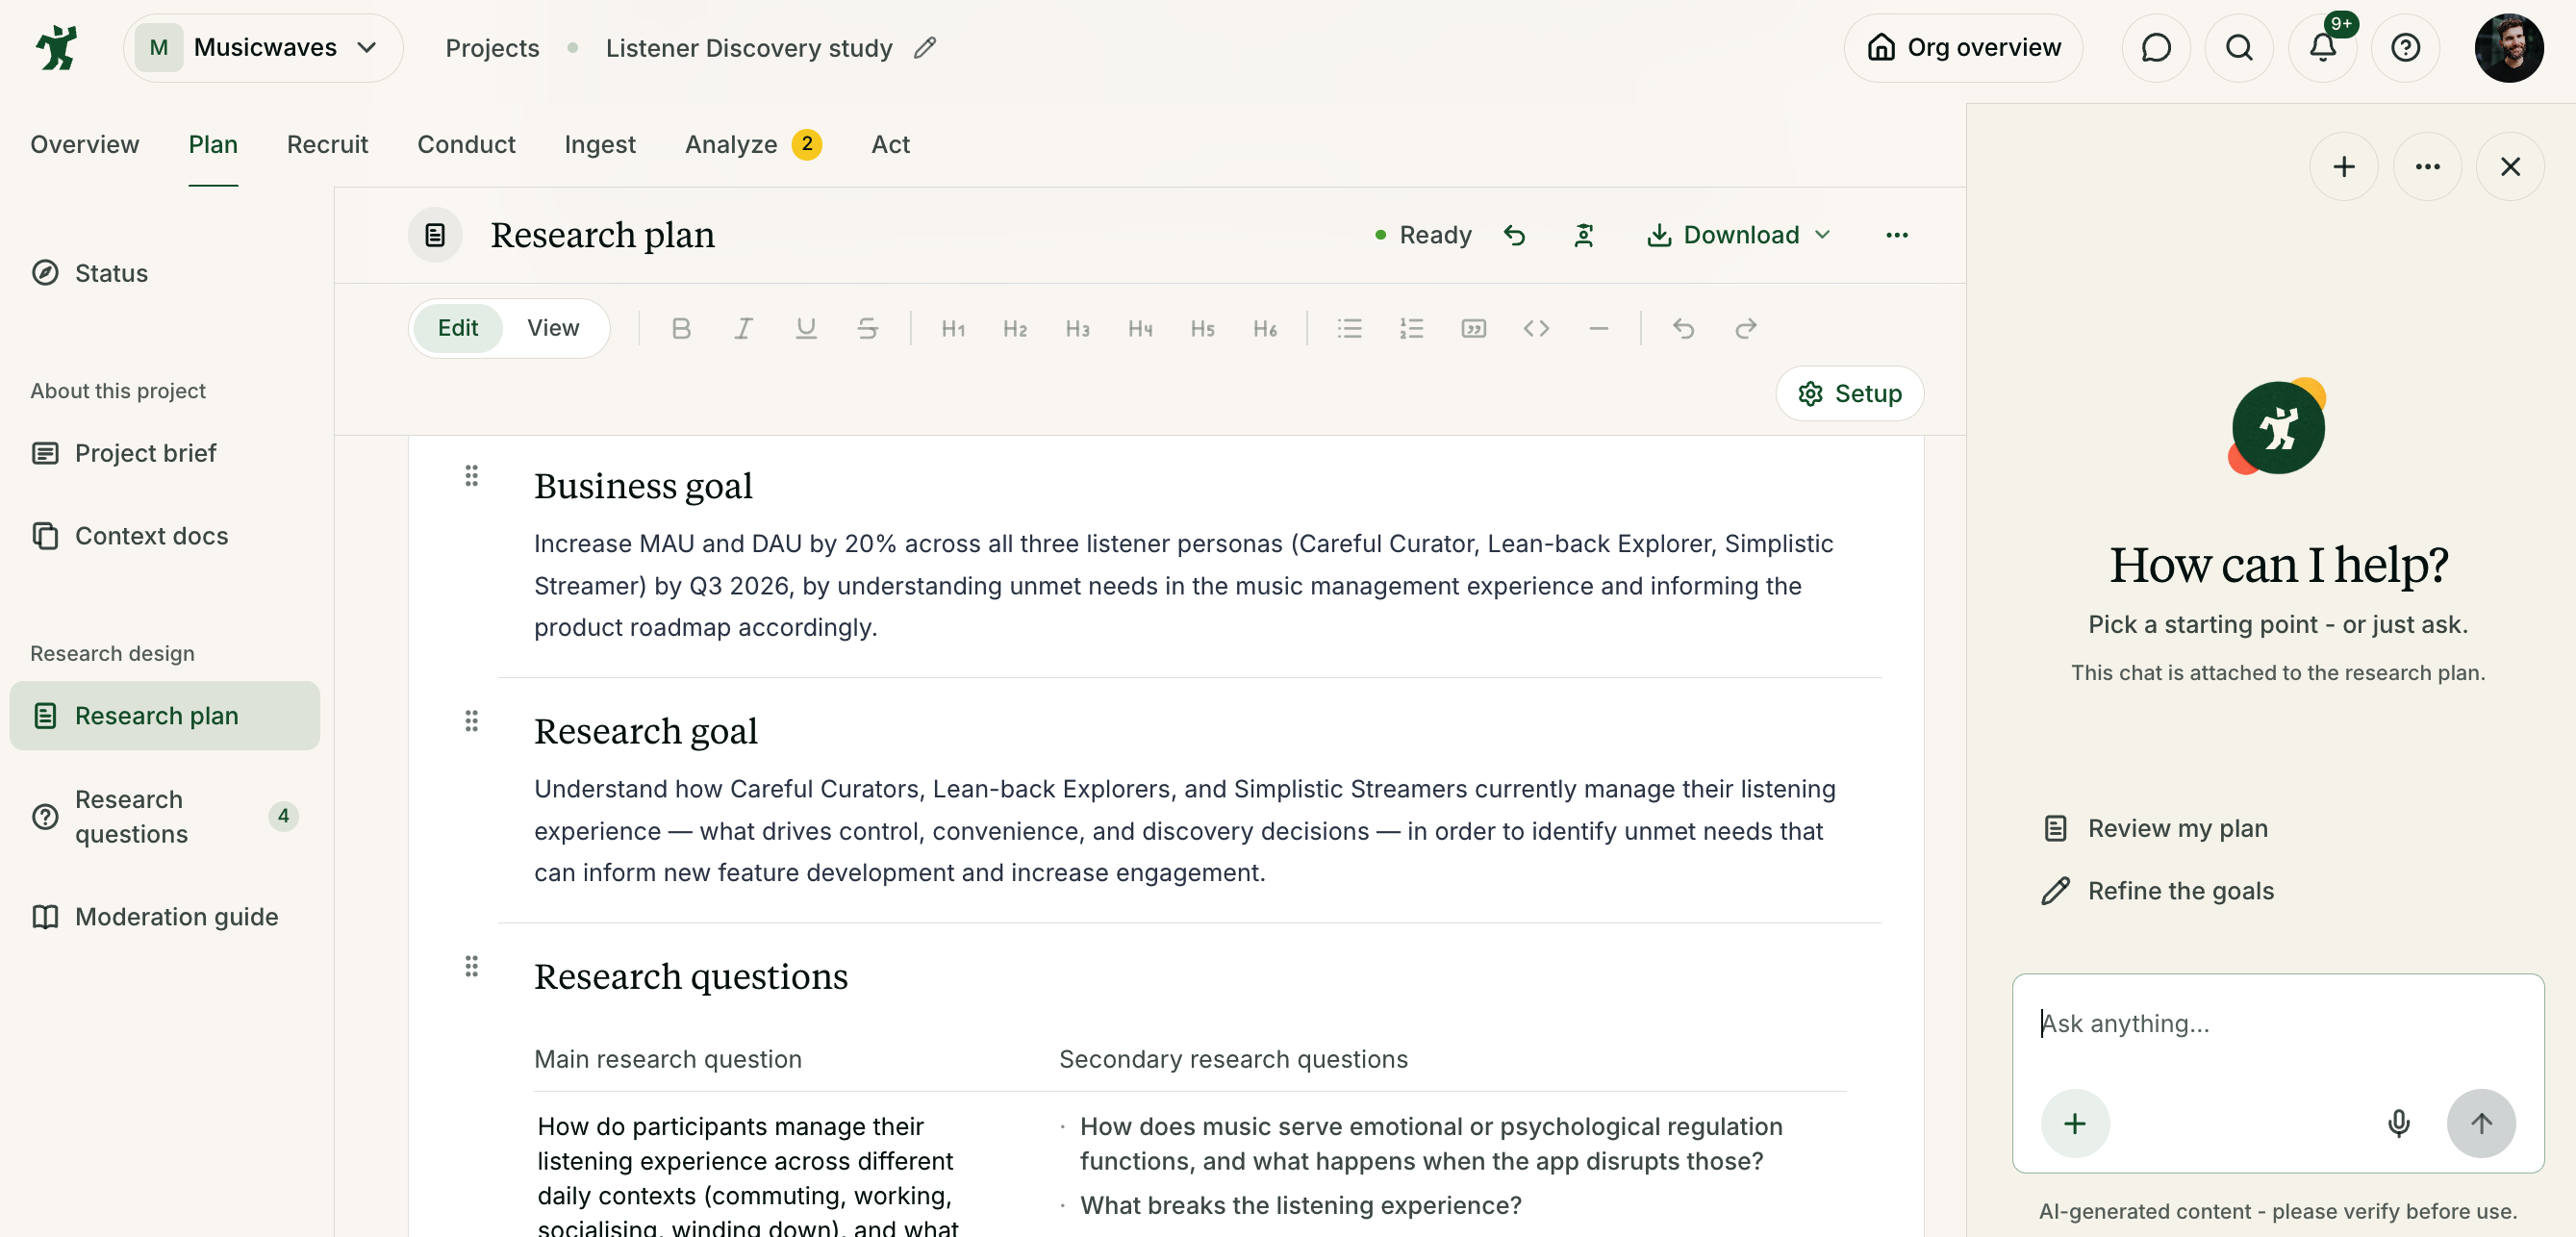Switch editor to Edit mode
The image size is (2576, 1237).
458,328
